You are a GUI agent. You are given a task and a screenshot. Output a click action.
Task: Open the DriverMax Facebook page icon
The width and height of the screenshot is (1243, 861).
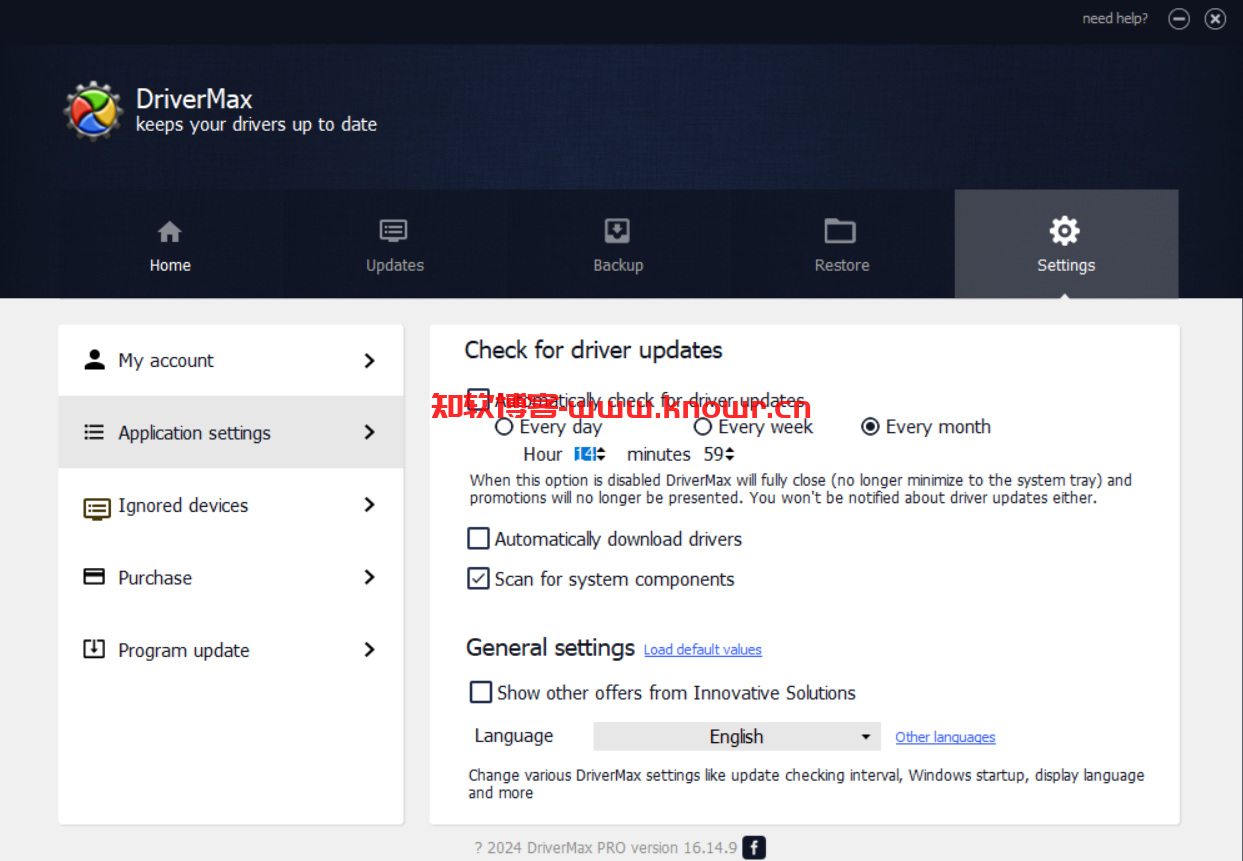click(755, 848)
